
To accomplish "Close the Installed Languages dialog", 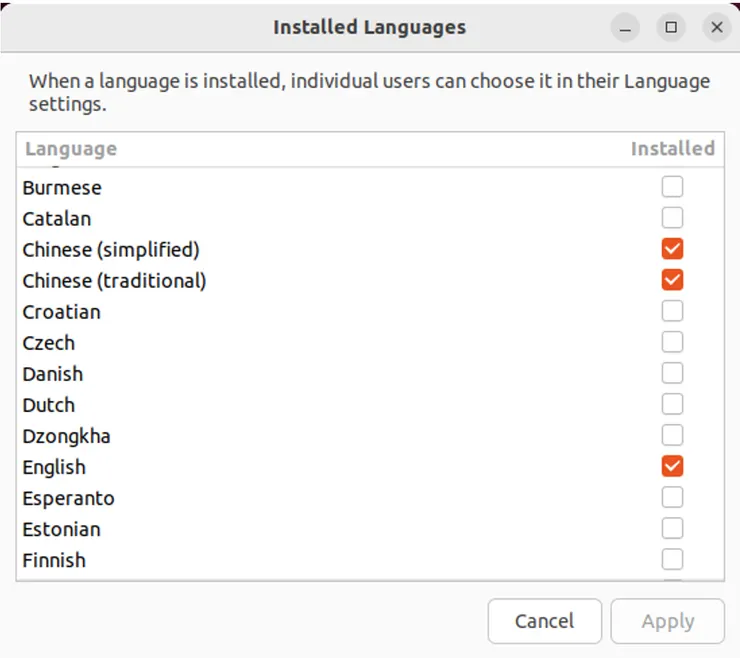I will tap(716, 28).
